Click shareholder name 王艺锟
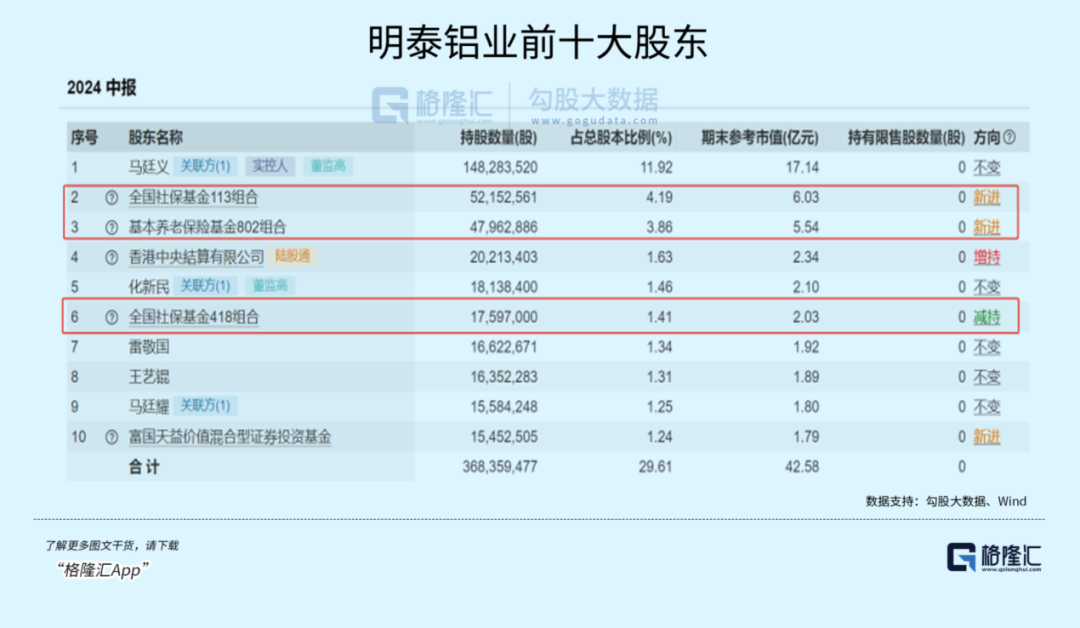 (x=149, y=377)
